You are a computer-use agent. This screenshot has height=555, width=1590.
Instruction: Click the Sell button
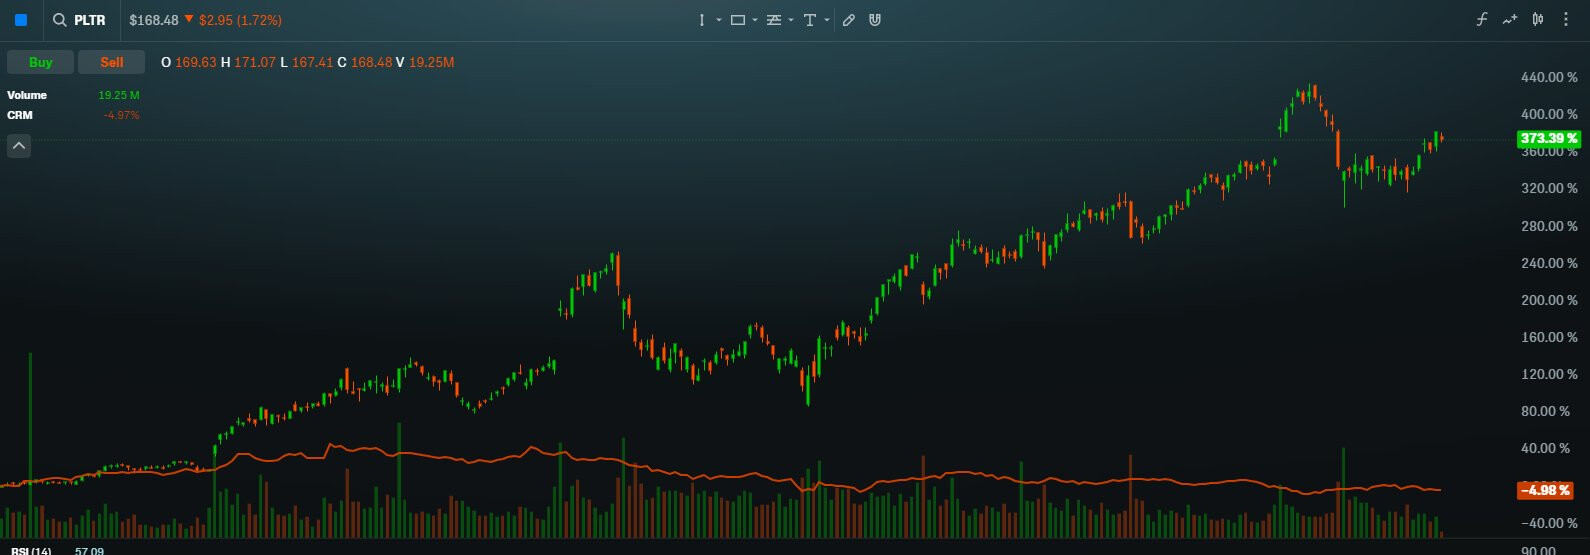[112, 62]
